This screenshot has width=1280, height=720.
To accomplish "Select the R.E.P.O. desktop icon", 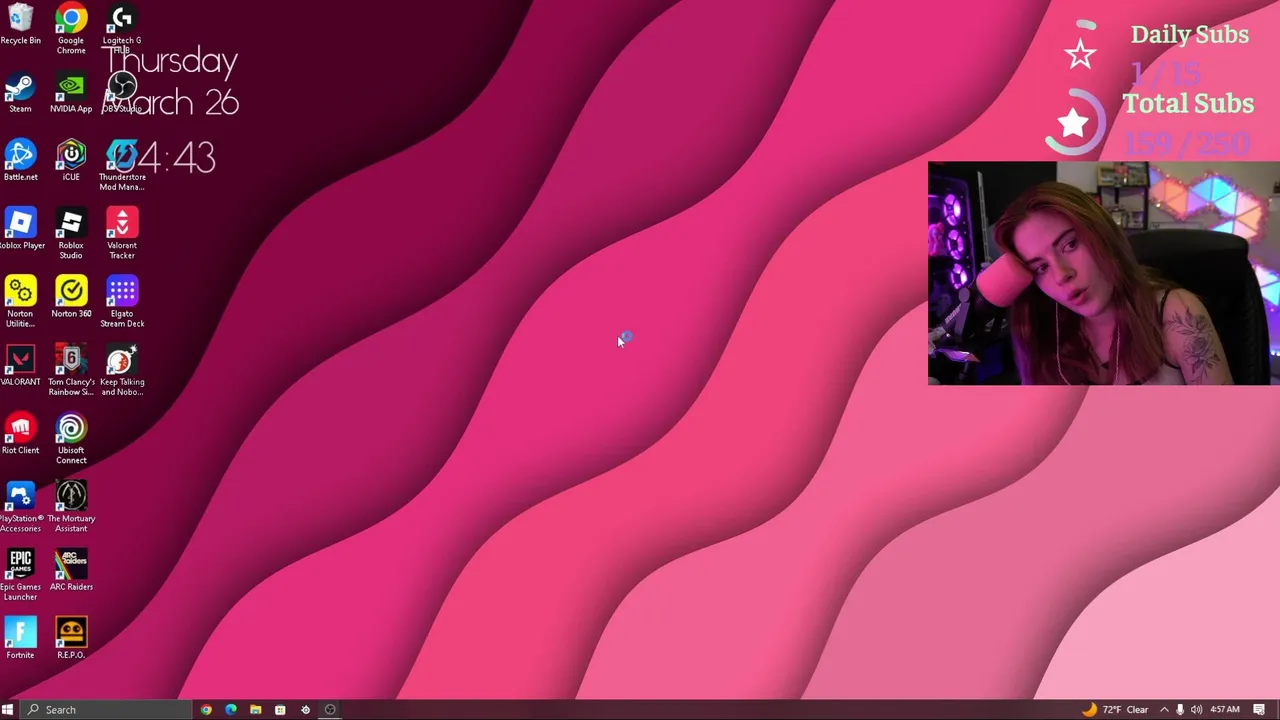I will point(71,639).
